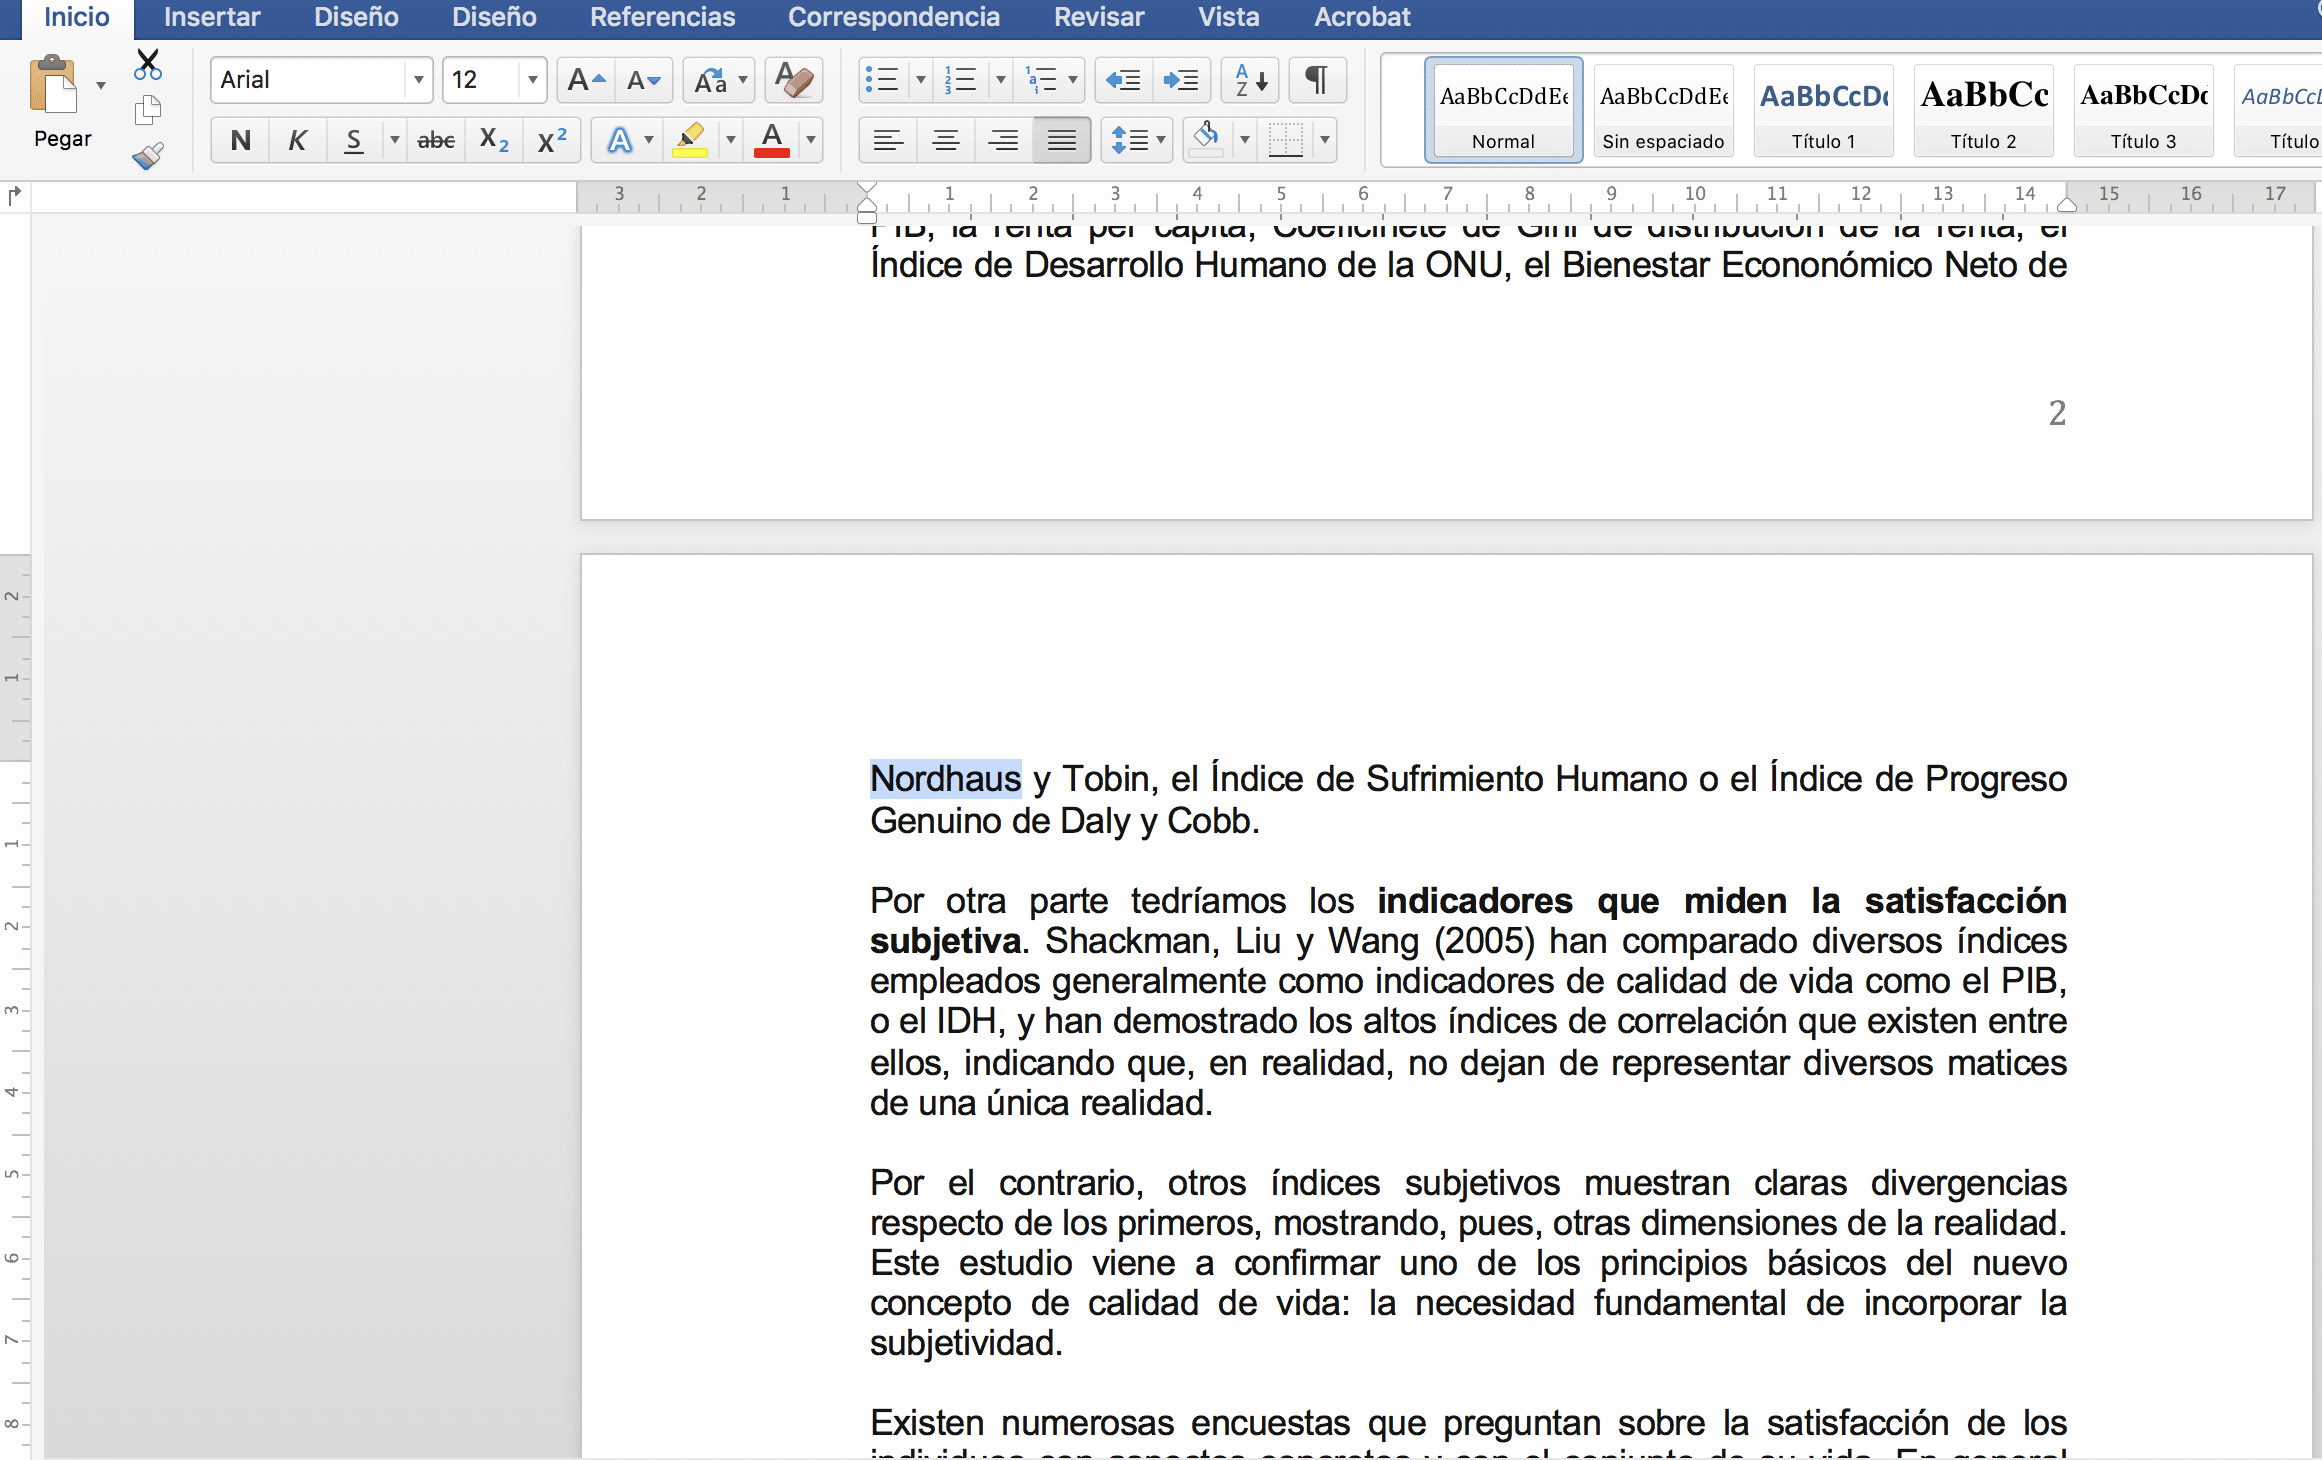Switch to the Insertar tab
The image size is (2322, 1460).
pos(212,17)
